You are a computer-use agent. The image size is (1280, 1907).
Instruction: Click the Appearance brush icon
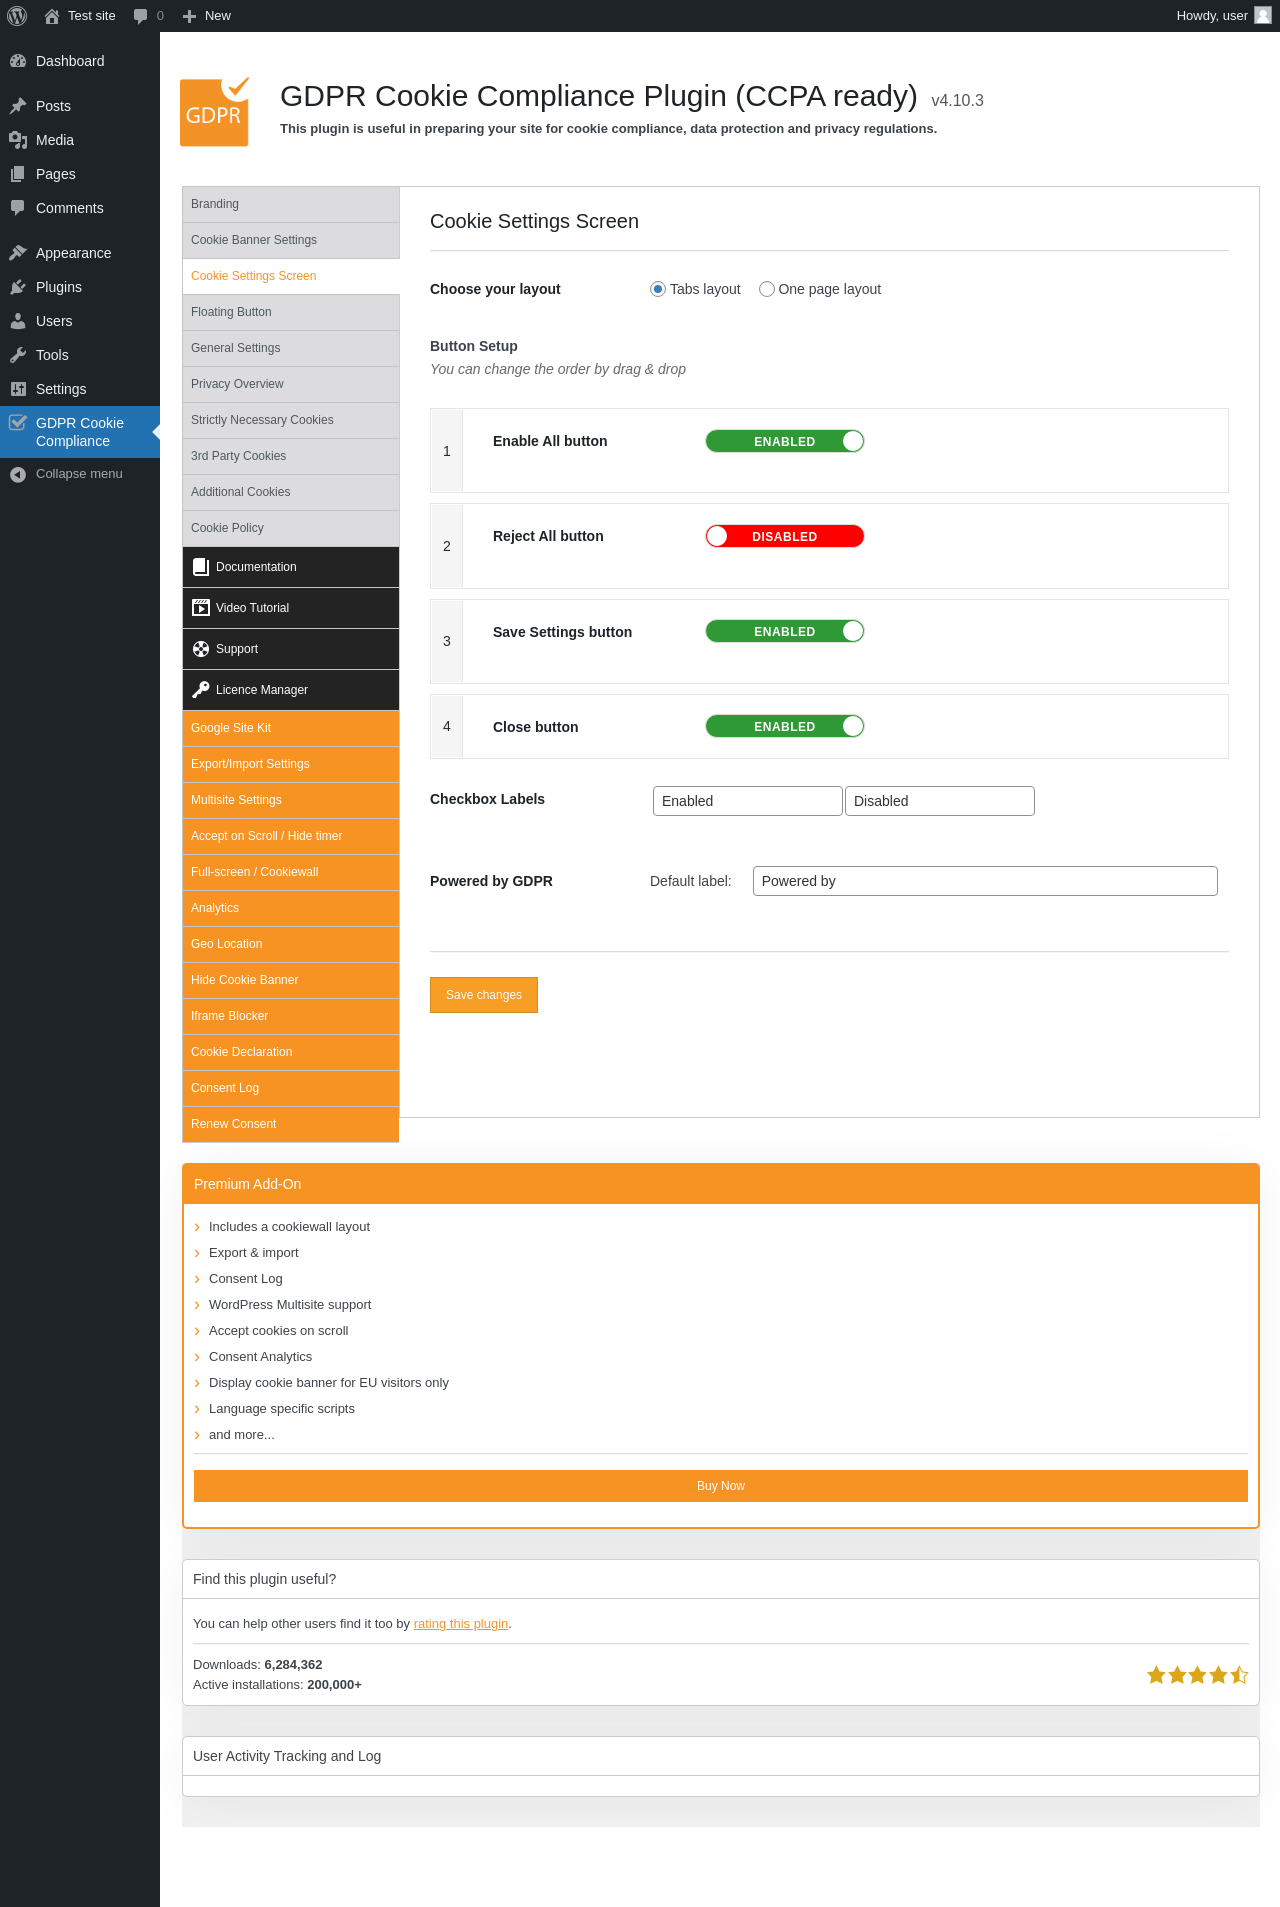tap(18, 253)
